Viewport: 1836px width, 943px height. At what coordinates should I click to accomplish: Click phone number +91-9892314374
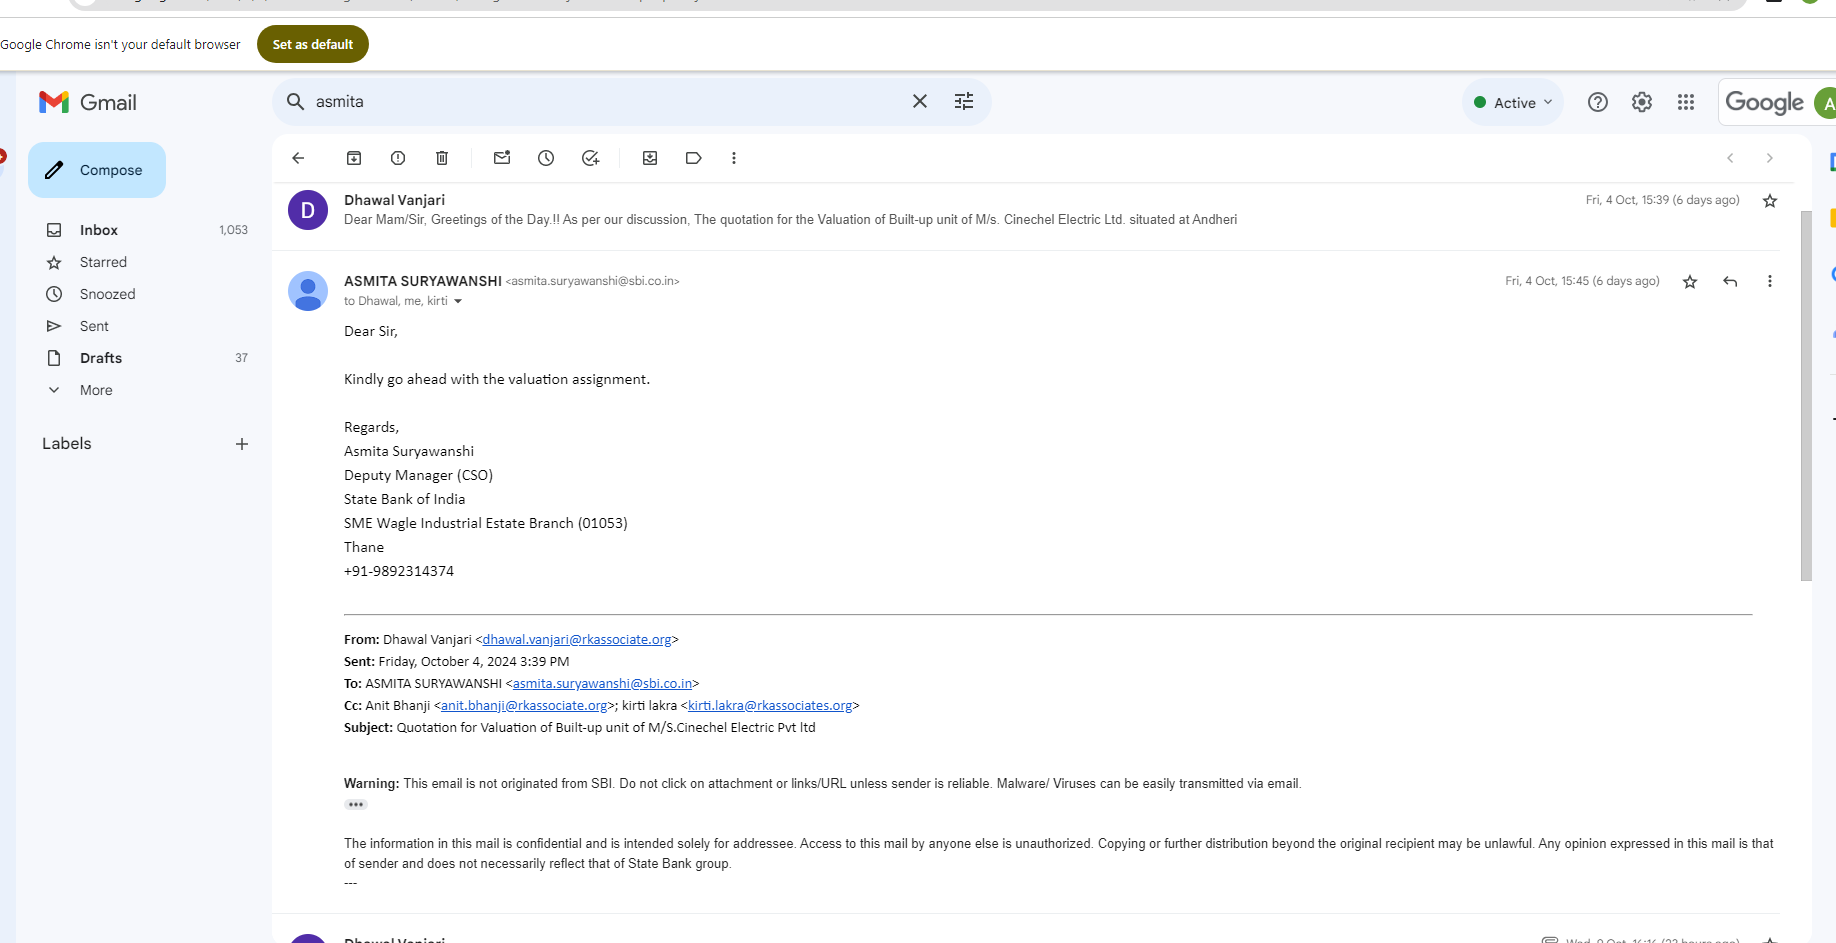(x=399, y=571)
